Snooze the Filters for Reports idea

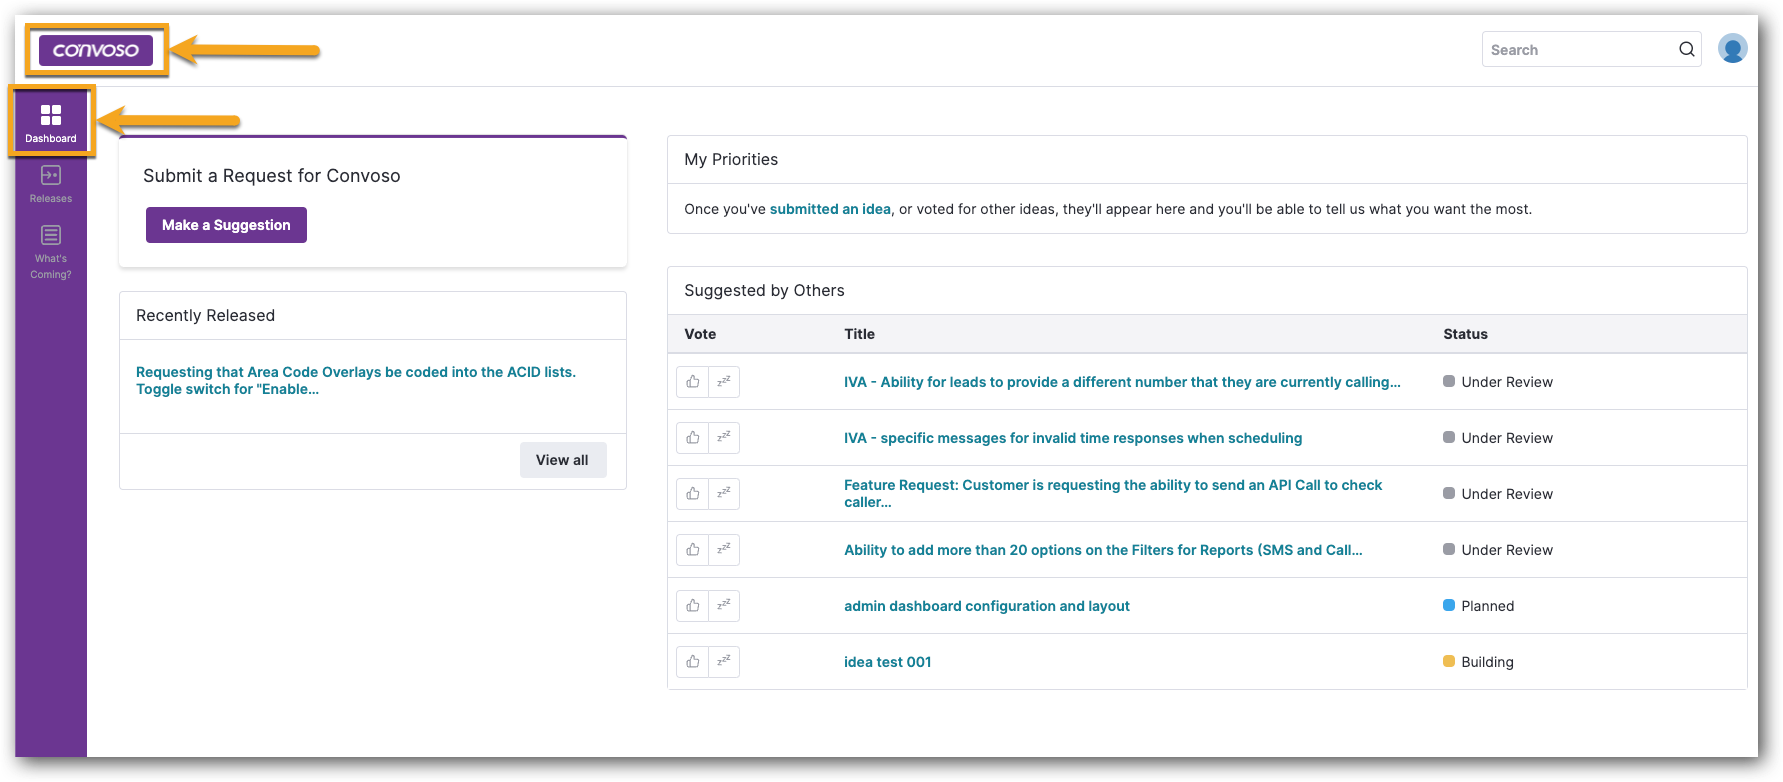pos(724,550)
